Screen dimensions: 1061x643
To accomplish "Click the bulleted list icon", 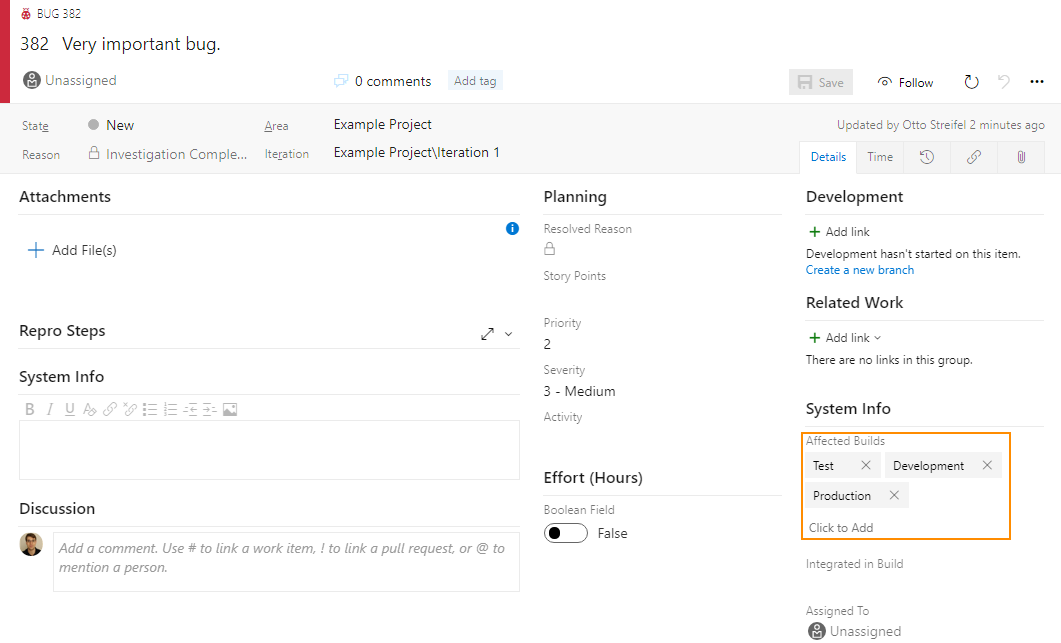I will pos(150,409).
